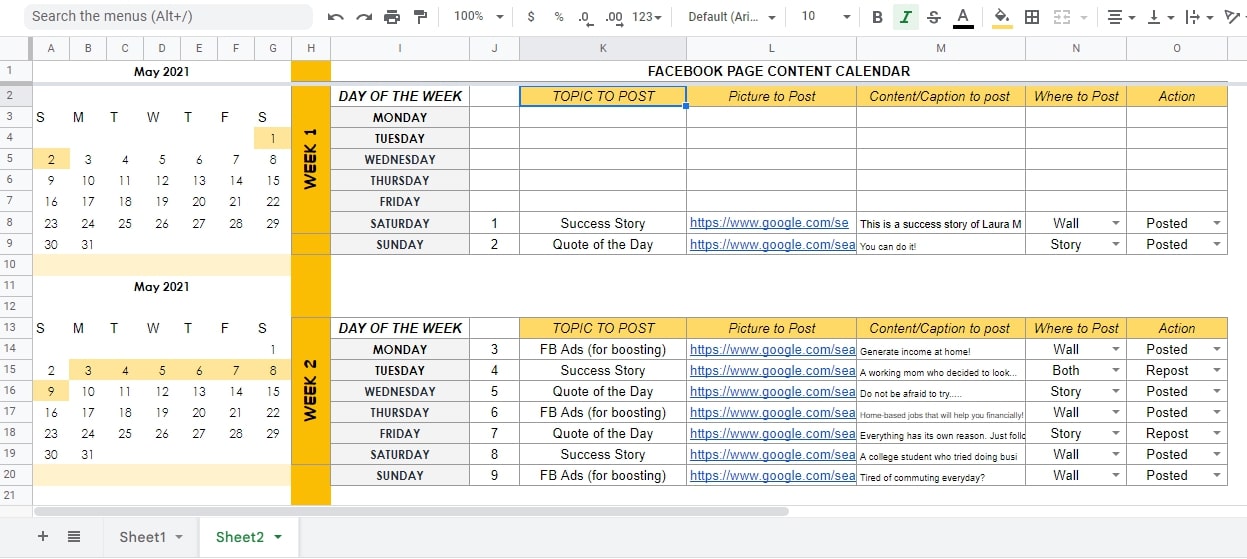Apply strikethrough formatting
This screenshot has width=1247, height=559.
pyautogui.click(x=934, y=17)
